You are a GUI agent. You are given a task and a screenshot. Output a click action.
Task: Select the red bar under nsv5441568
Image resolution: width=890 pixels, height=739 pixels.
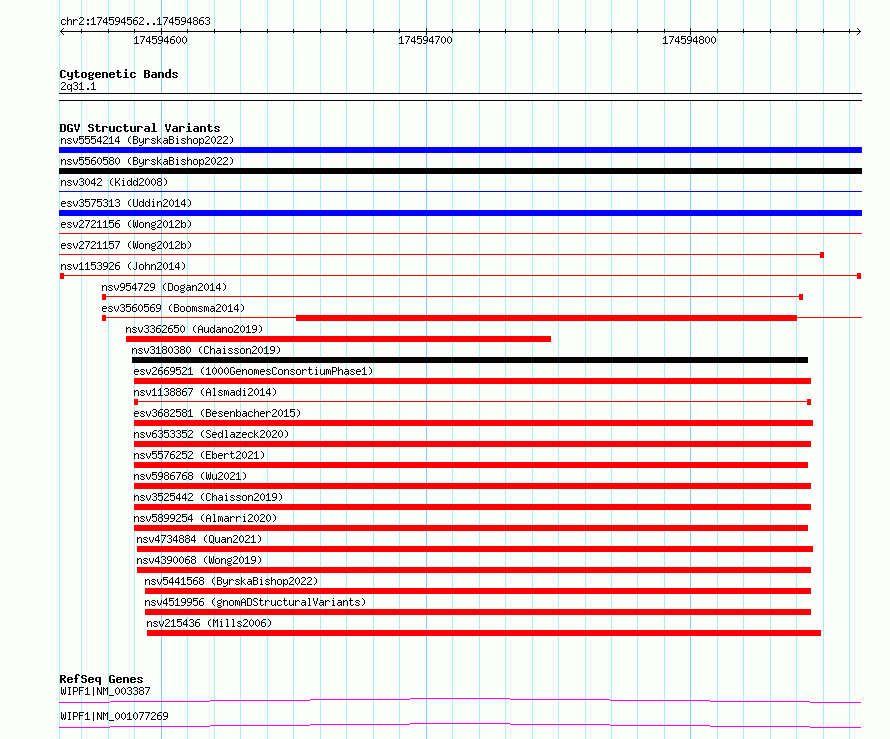click(478, 591)
